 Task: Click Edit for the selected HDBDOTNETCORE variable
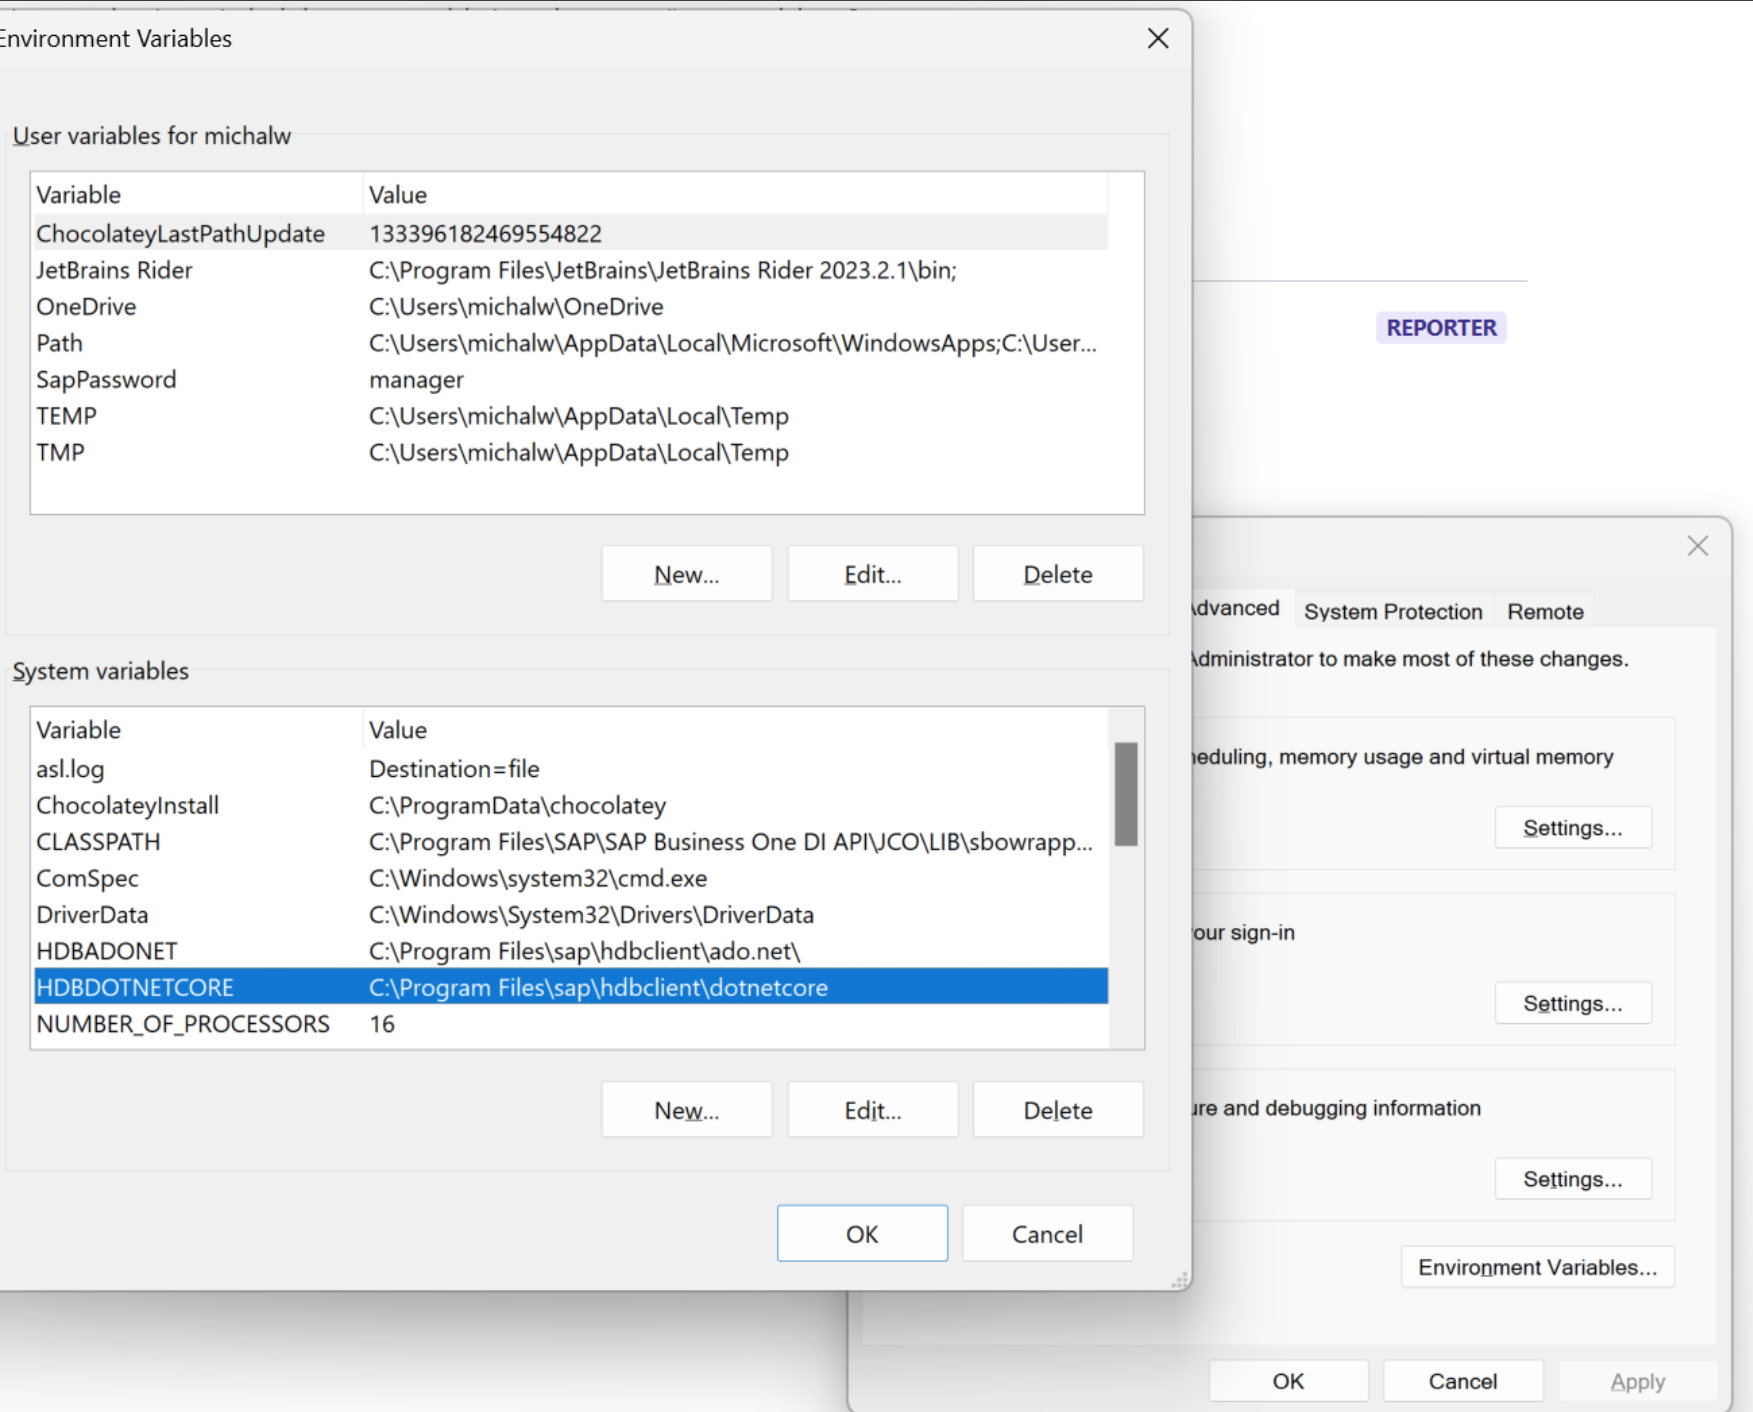pos(871,1109)
